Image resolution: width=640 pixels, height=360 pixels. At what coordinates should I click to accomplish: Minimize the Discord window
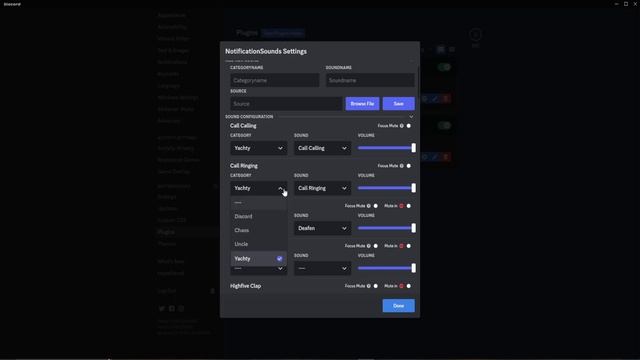616,4
